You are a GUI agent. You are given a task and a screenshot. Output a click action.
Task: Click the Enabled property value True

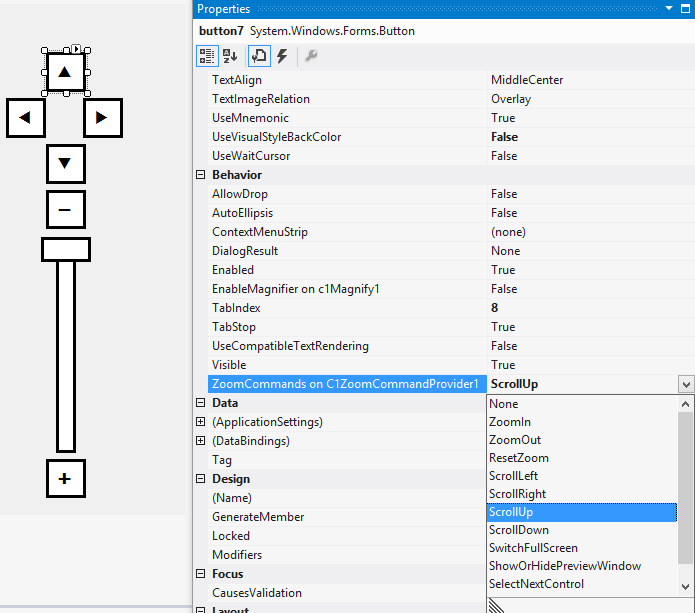pos(503,270)
